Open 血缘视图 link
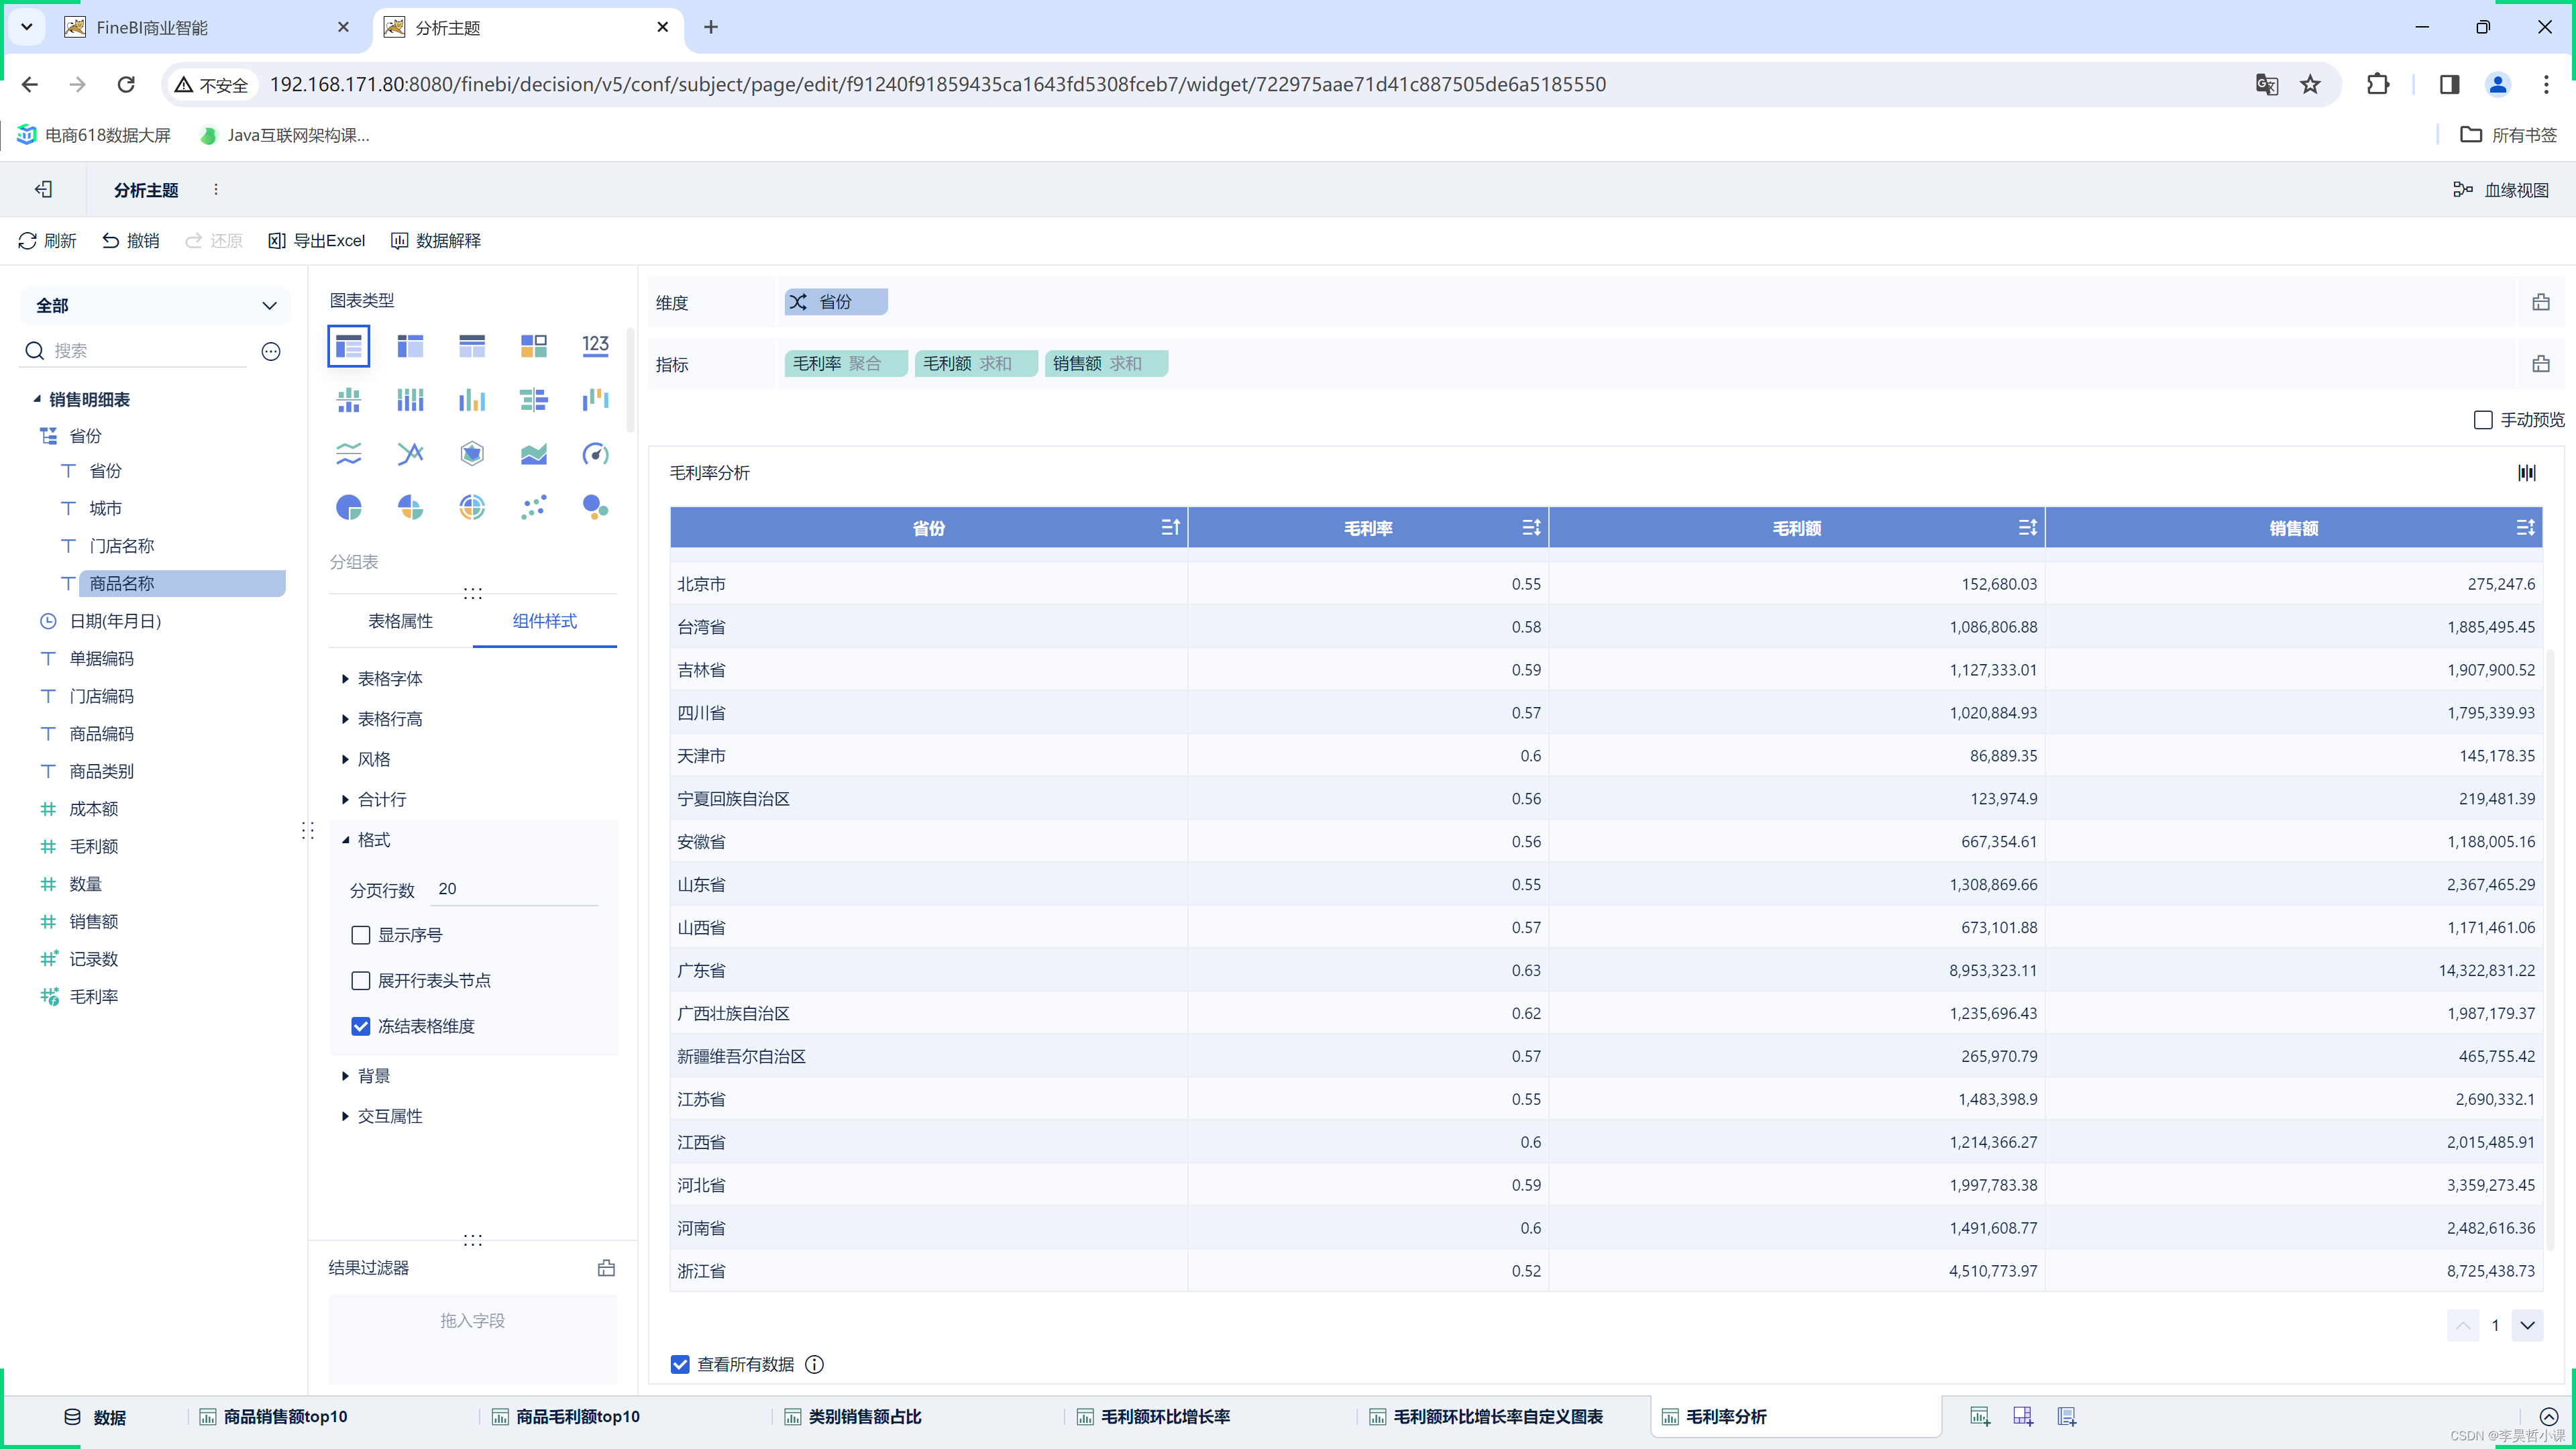 click(2501, 189)
